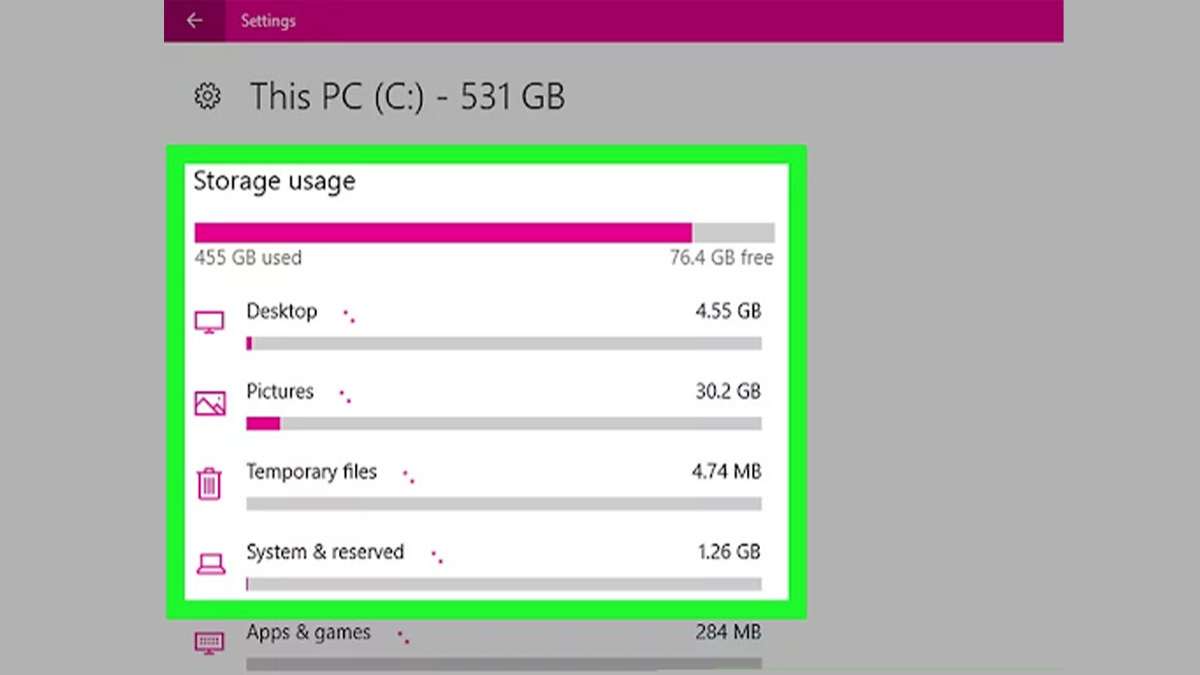
Task: Open the Pictures storage category
Action: coord(280,392)
